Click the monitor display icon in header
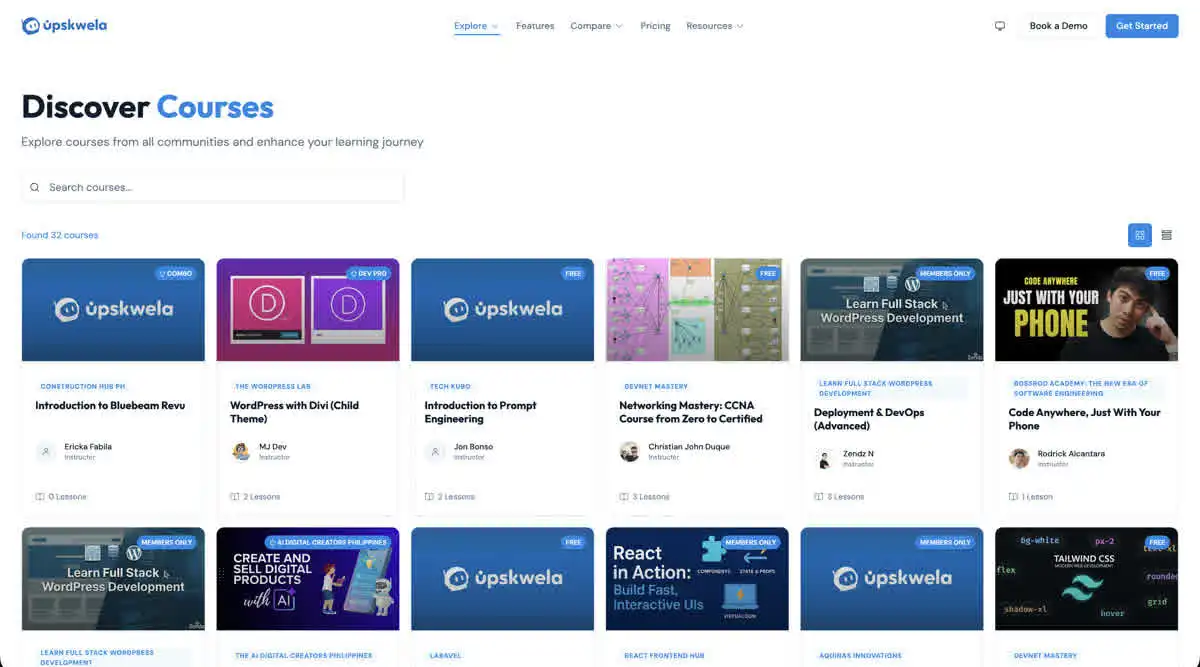Viewport: 1200px width, 667px height. (x=999, y=26)
